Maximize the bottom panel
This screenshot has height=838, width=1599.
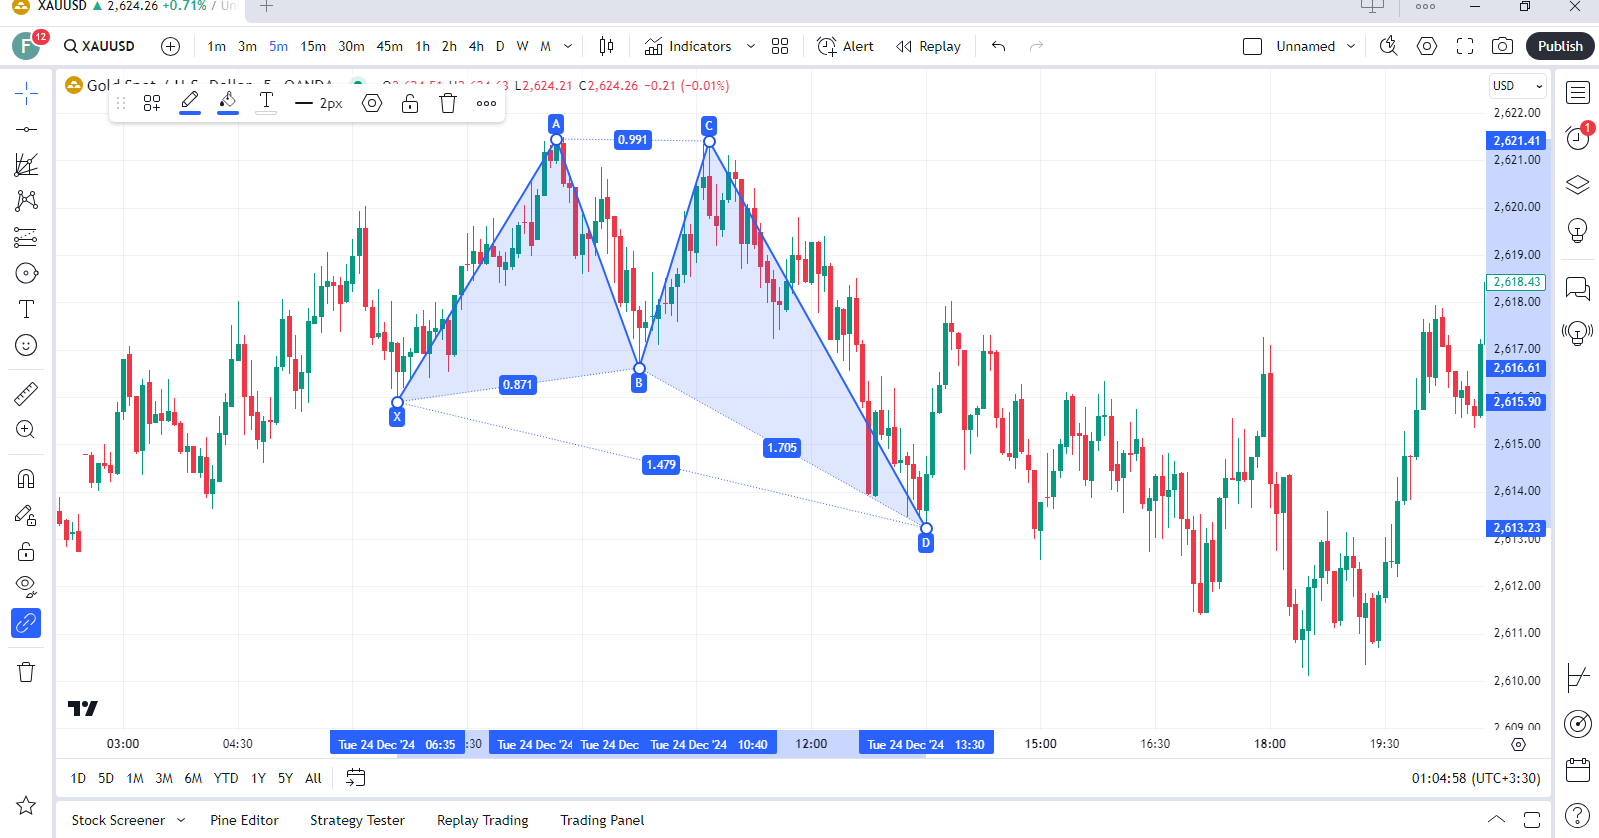pyautogui.click(x=1531, y=820)
